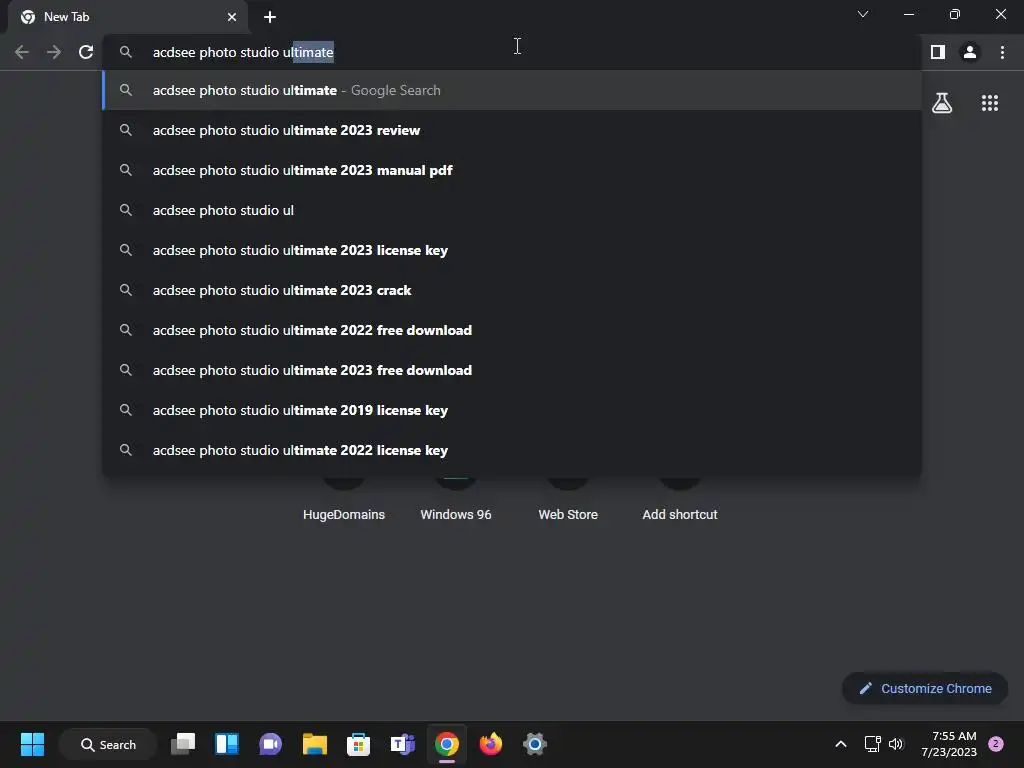Image resolution: width=1024 pixels, height=768 pixels.
Task: Open the Windows Start menu
Action: (x=32, y=744)
